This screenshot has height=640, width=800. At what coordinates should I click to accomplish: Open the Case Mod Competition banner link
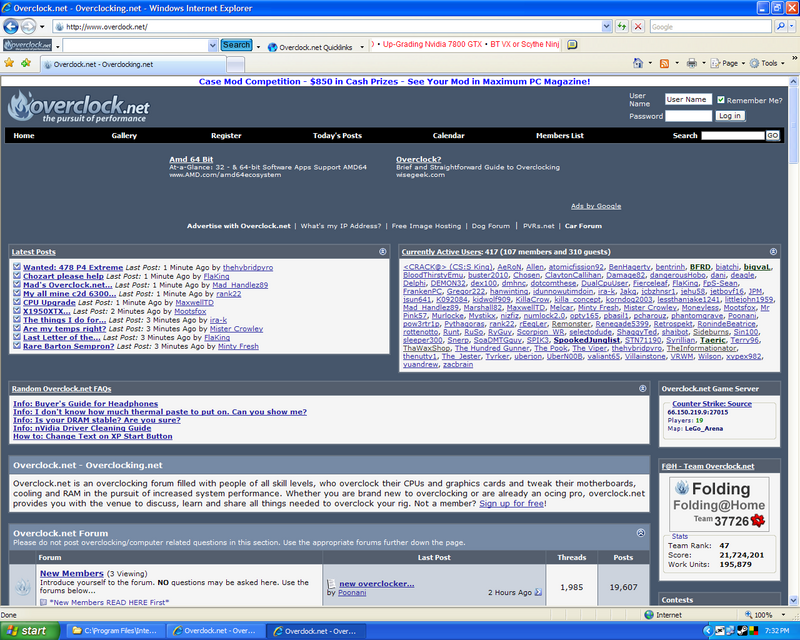(394, 81)
